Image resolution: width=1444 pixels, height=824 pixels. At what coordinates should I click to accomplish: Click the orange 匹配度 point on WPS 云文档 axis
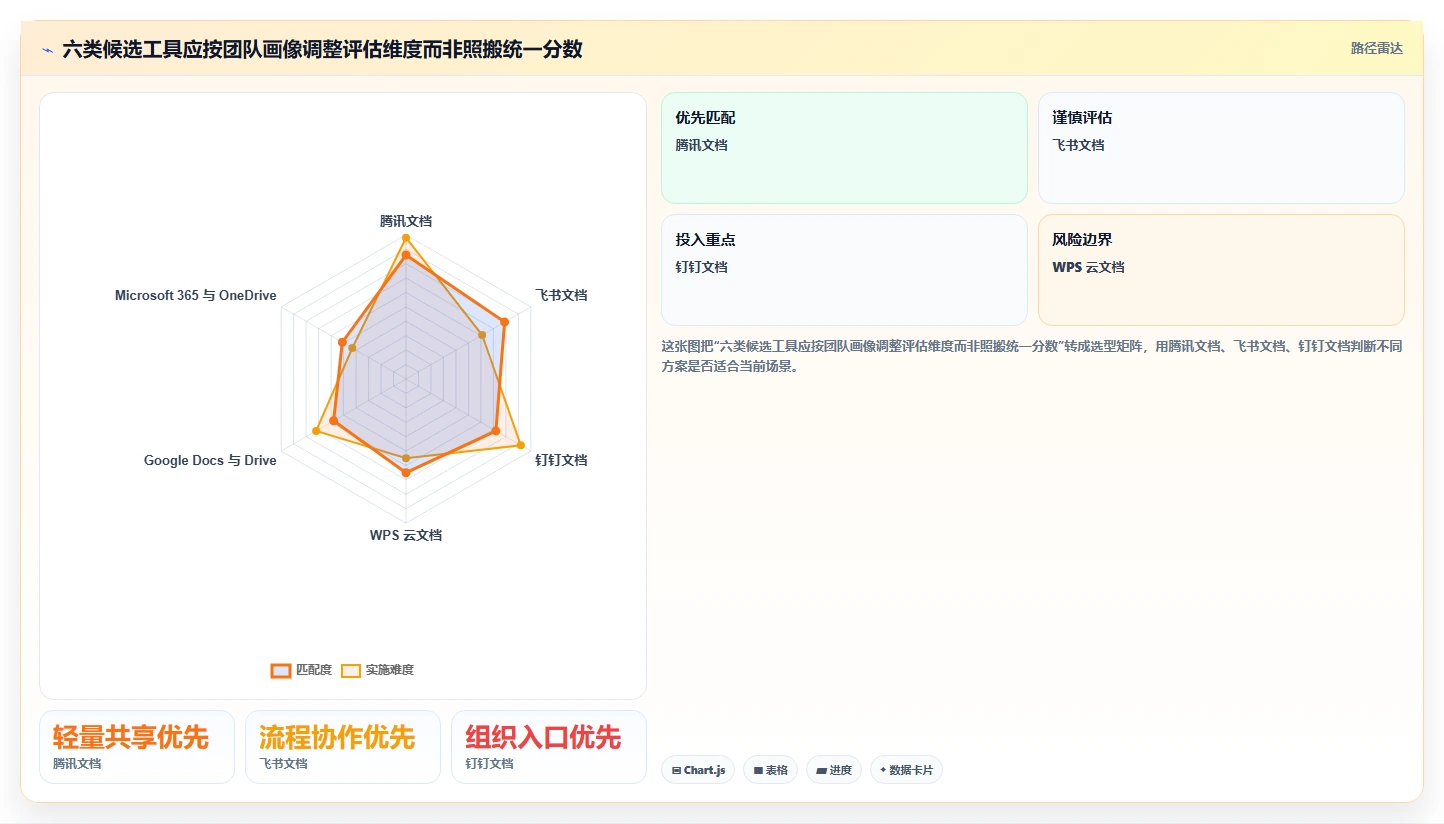(x=406, y=473)
